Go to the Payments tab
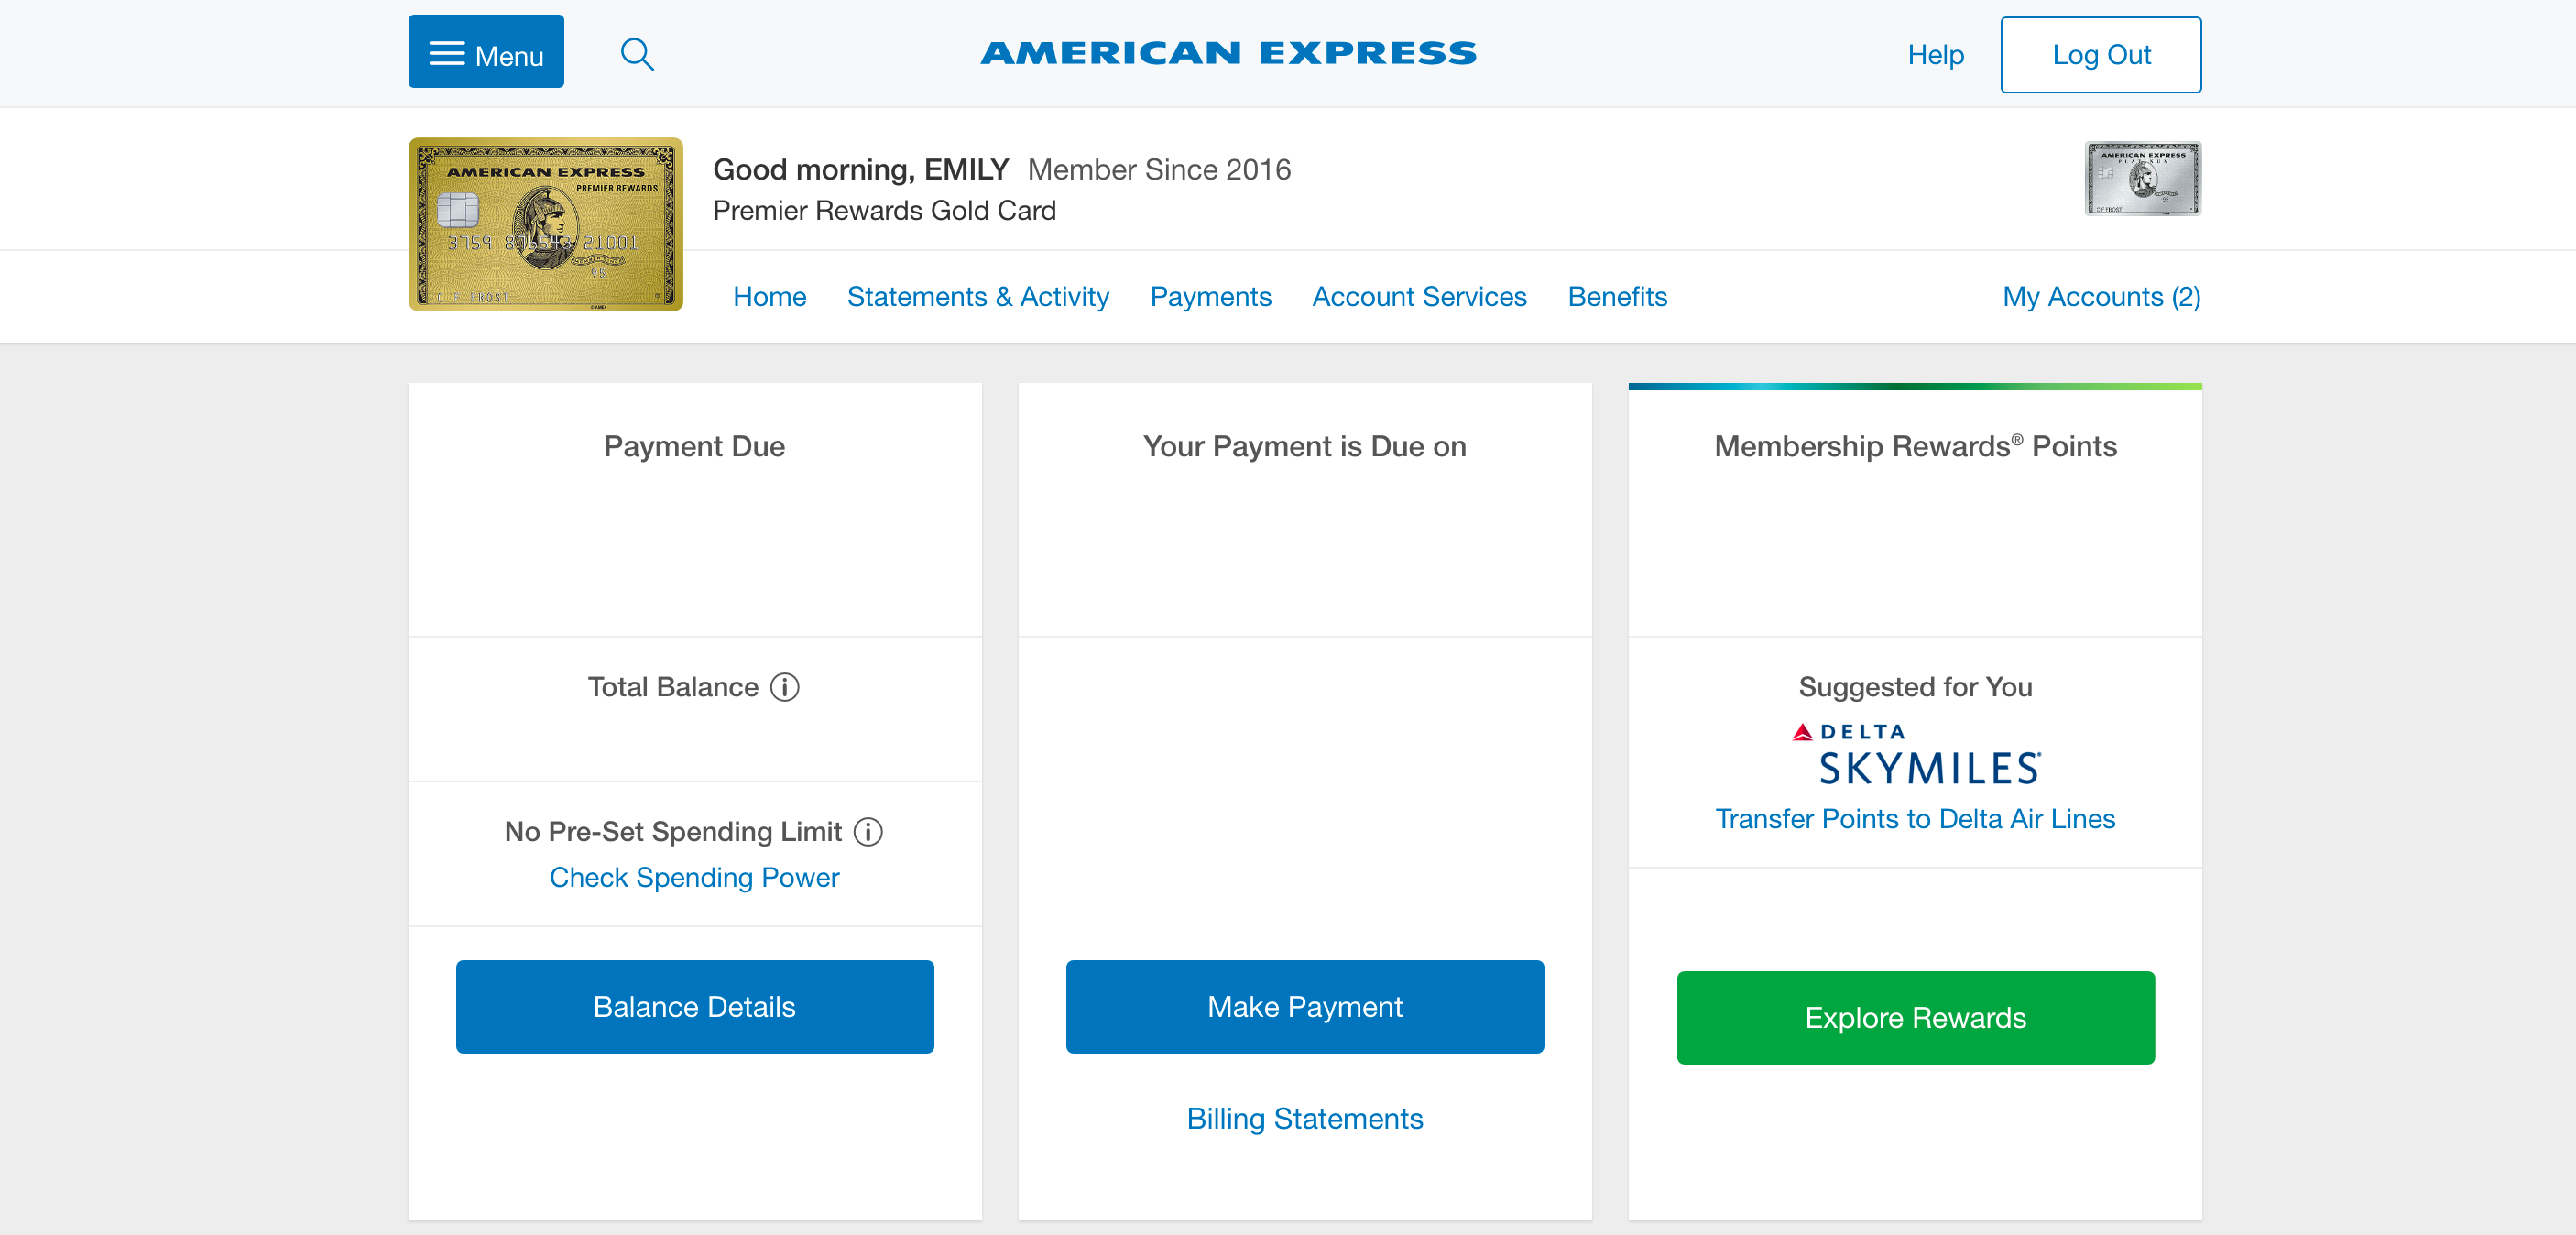The image size is (2576, 1235). (x=1210, y=297)
